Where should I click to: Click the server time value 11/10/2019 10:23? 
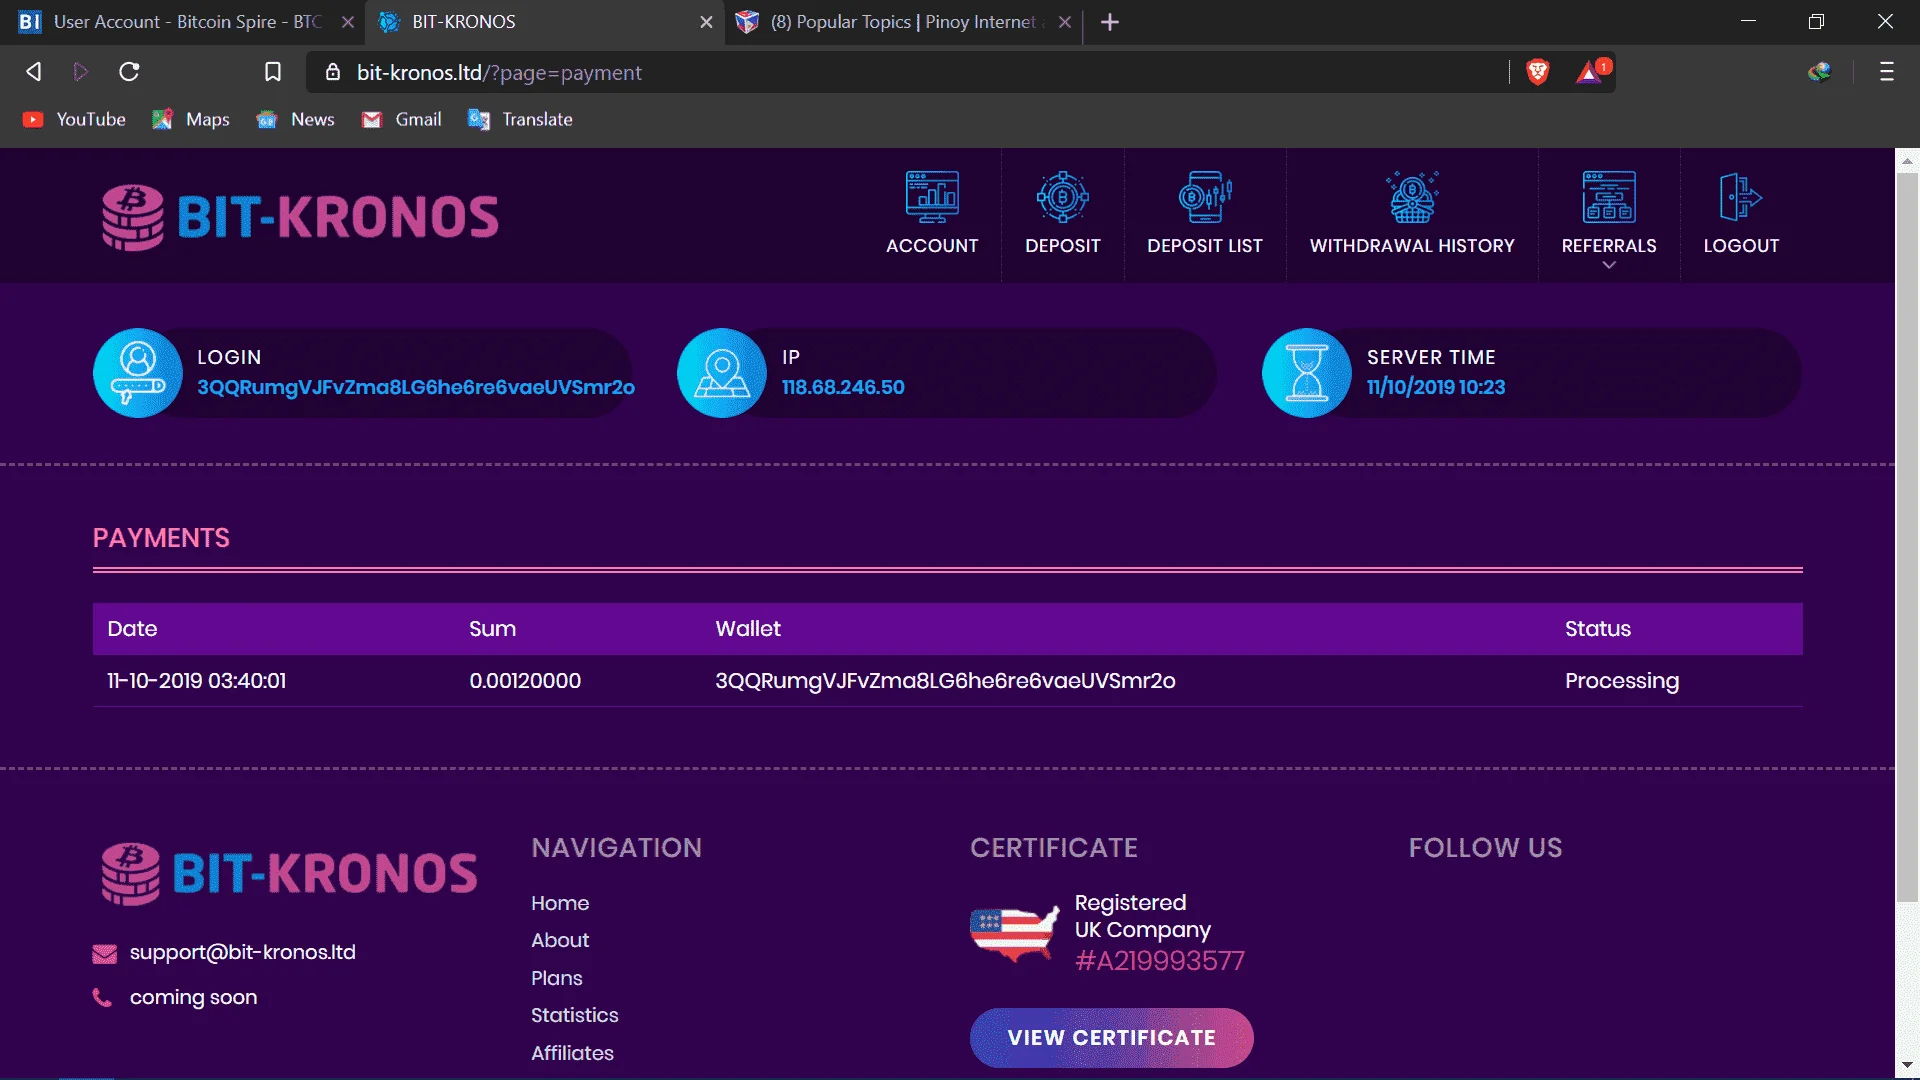1436,387
